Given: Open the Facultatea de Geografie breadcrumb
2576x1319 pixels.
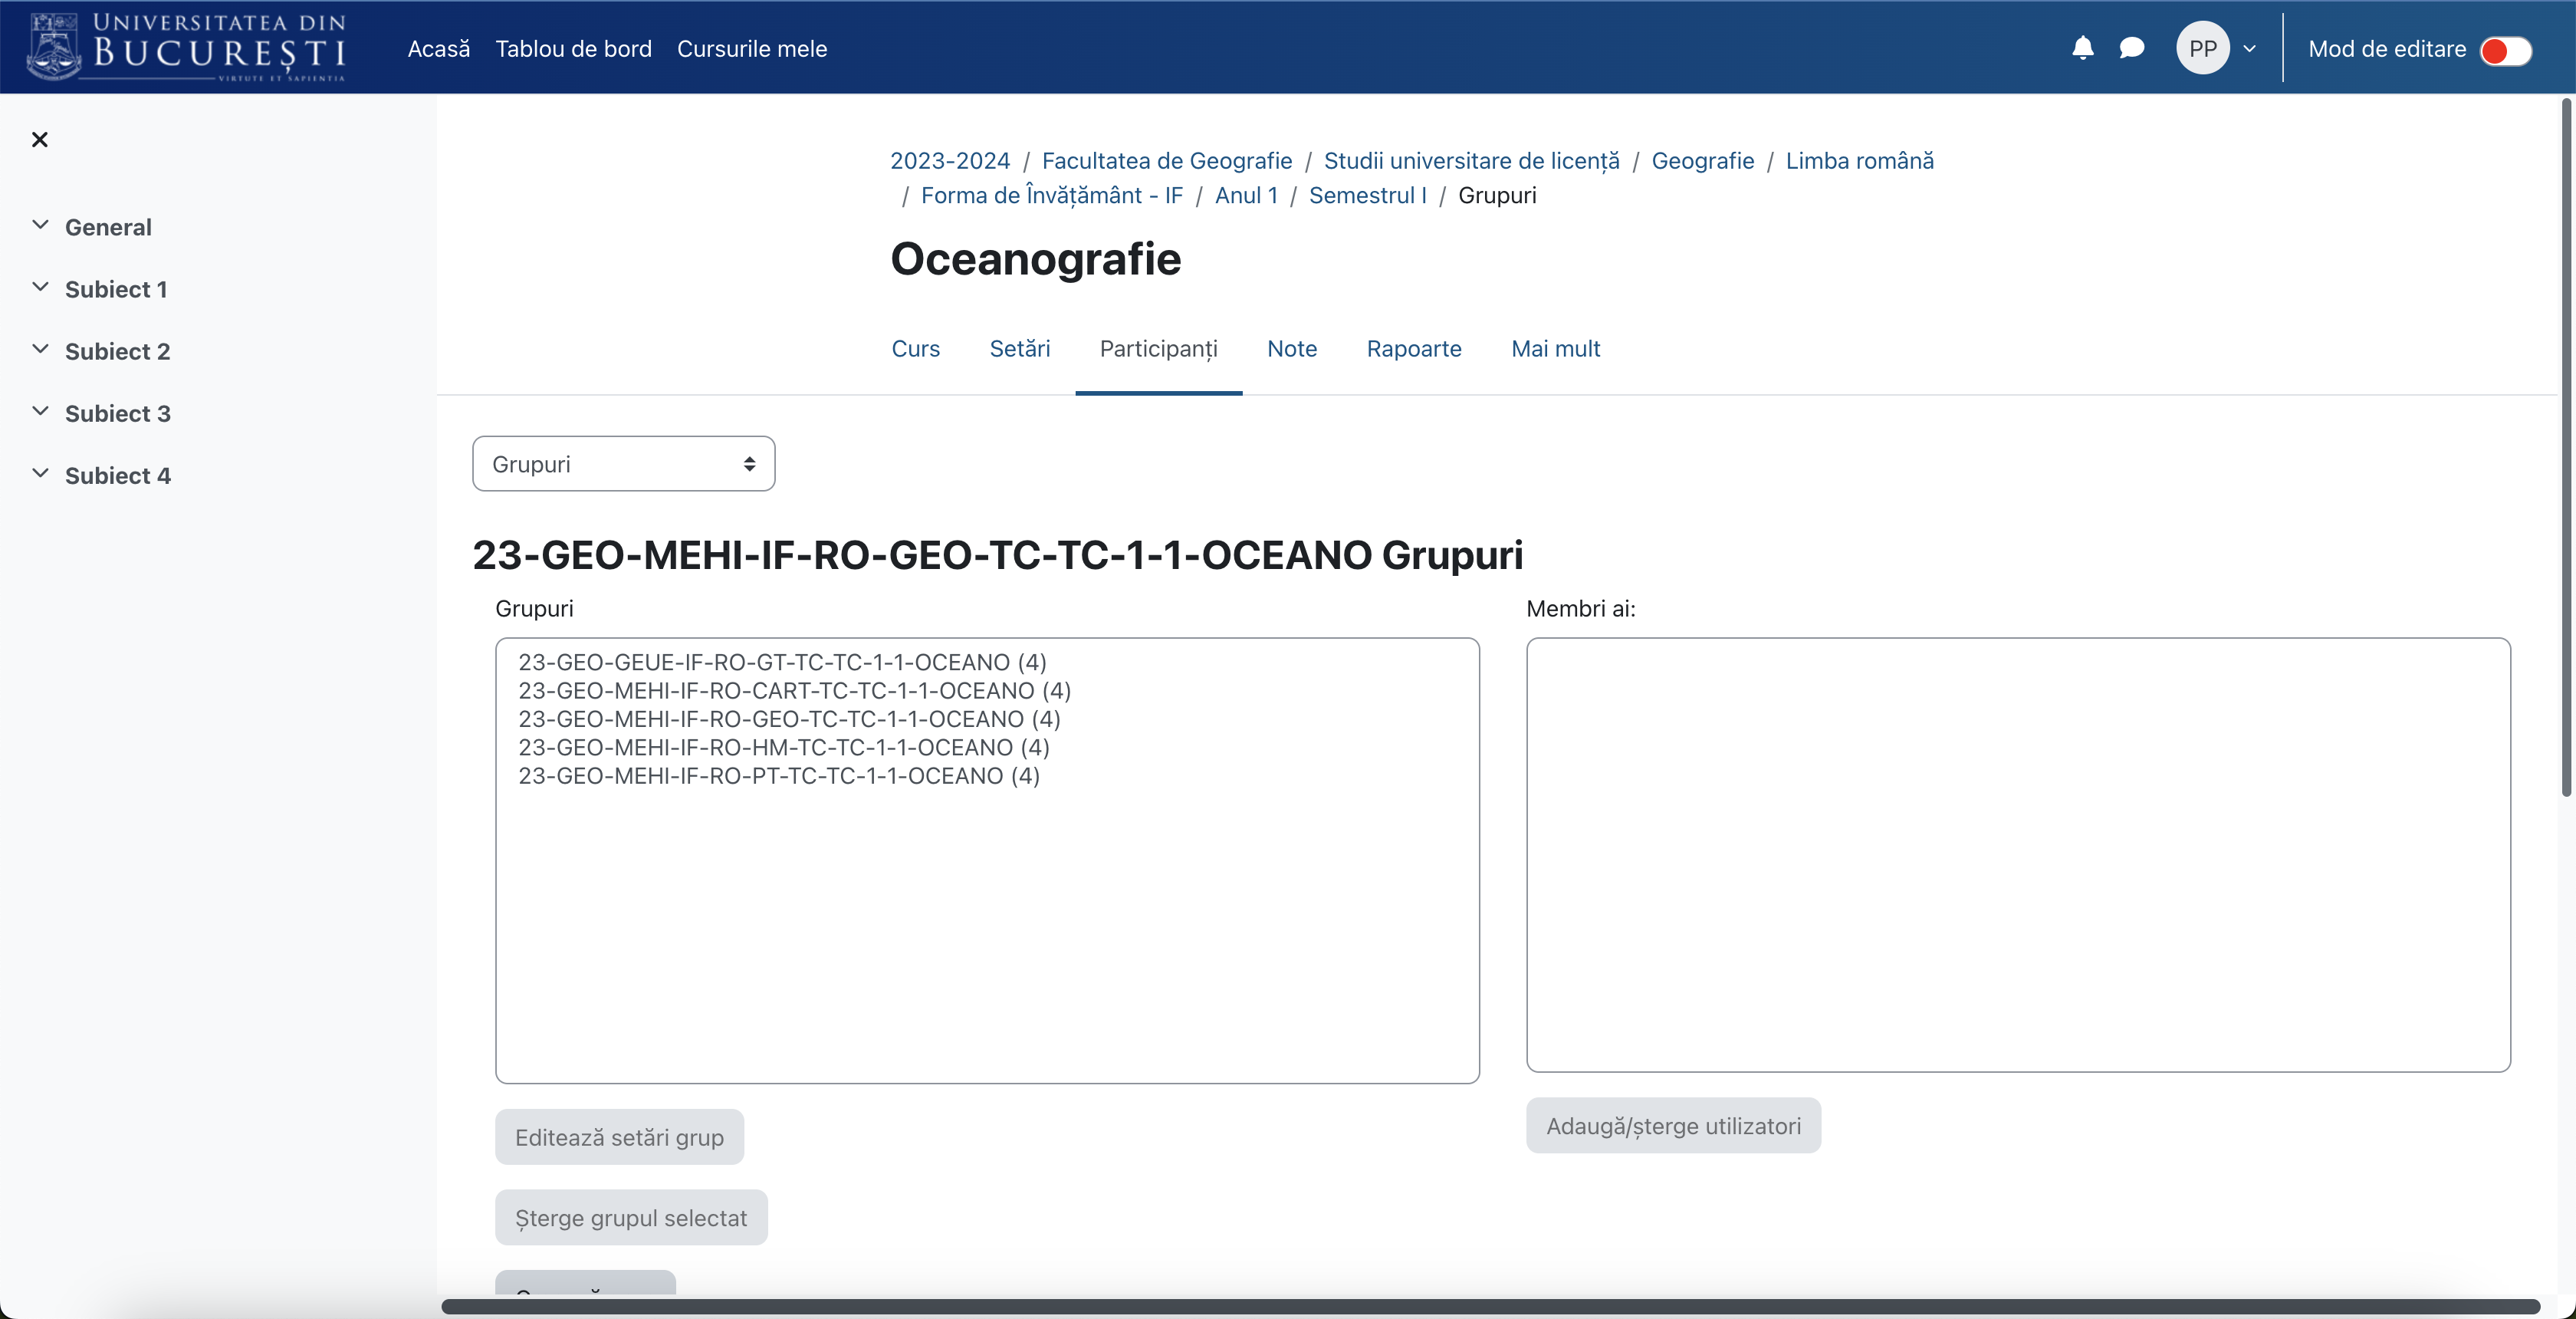Looking at the screenshot, I should 1167,160.
